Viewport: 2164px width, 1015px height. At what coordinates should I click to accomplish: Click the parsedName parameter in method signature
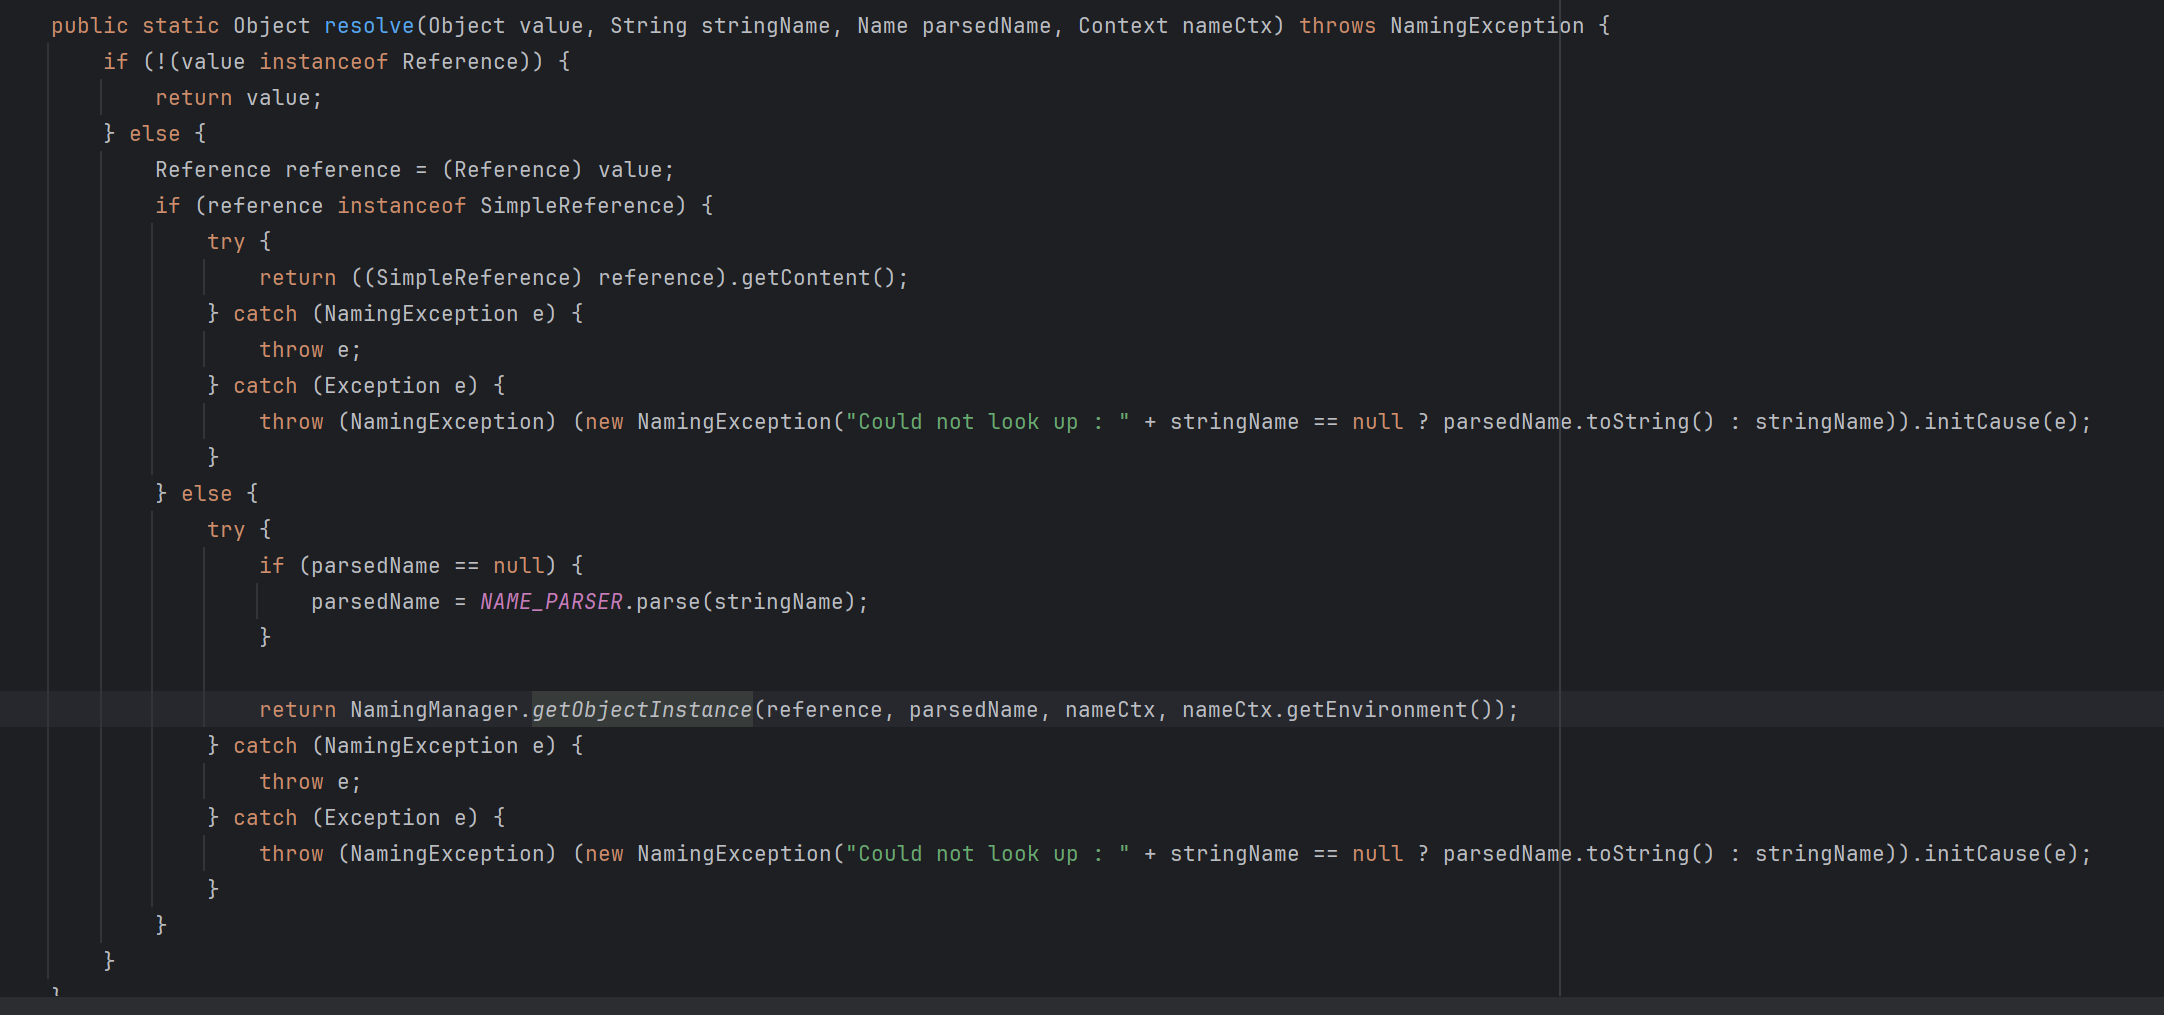click(986, 26)
